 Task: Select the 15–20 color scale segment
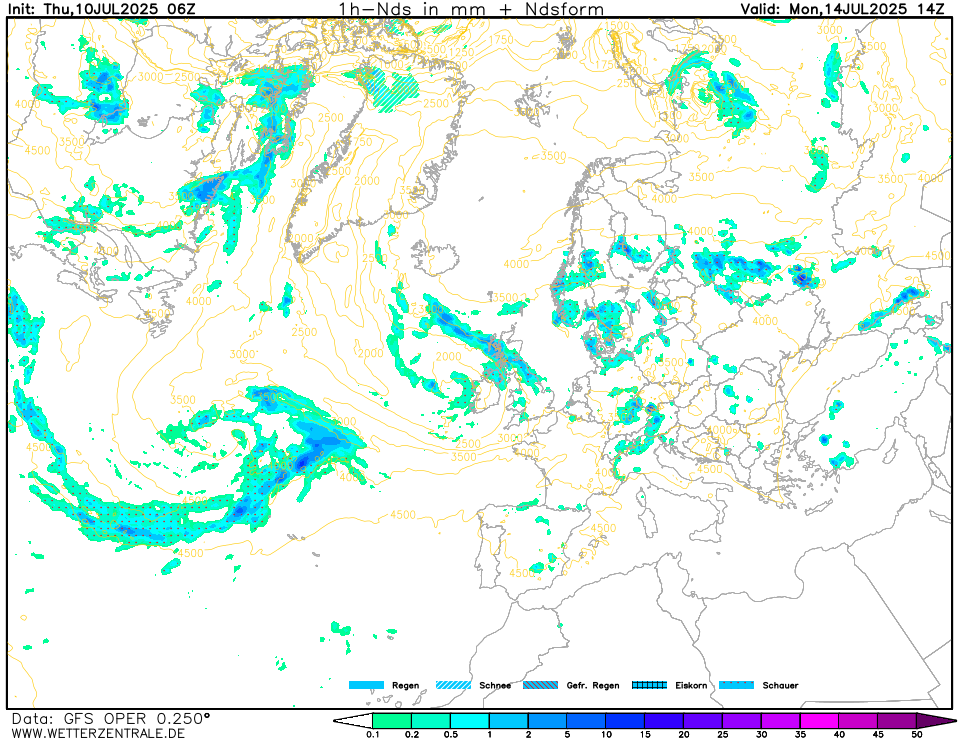[664, 721]
